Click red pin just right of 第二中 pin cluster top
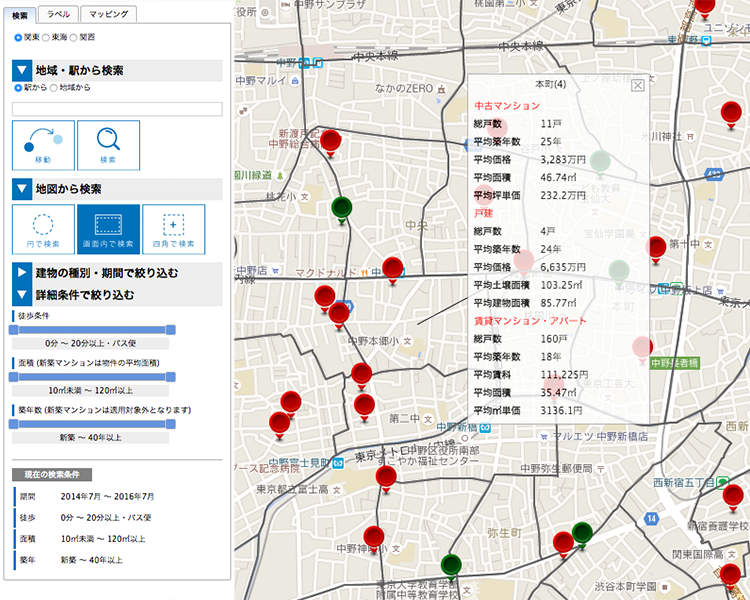This screenshot has height=600, width=750. click(362, 376)
